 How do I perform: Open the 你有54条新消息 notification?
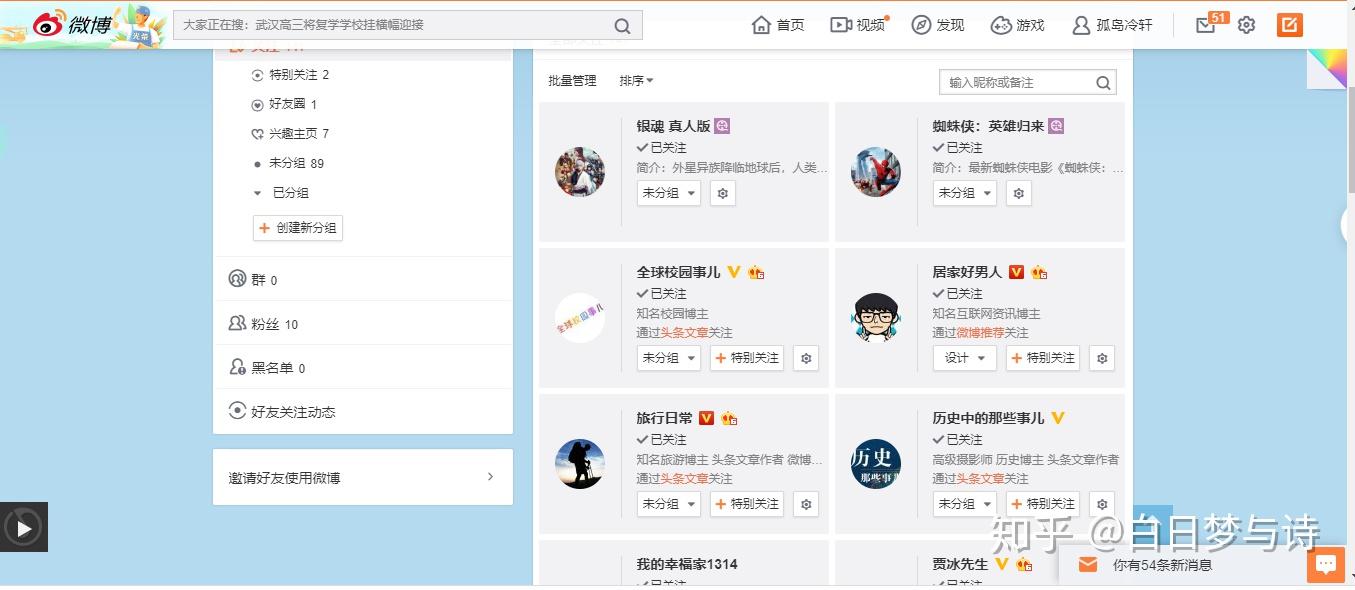click(x=1162, y=565)
